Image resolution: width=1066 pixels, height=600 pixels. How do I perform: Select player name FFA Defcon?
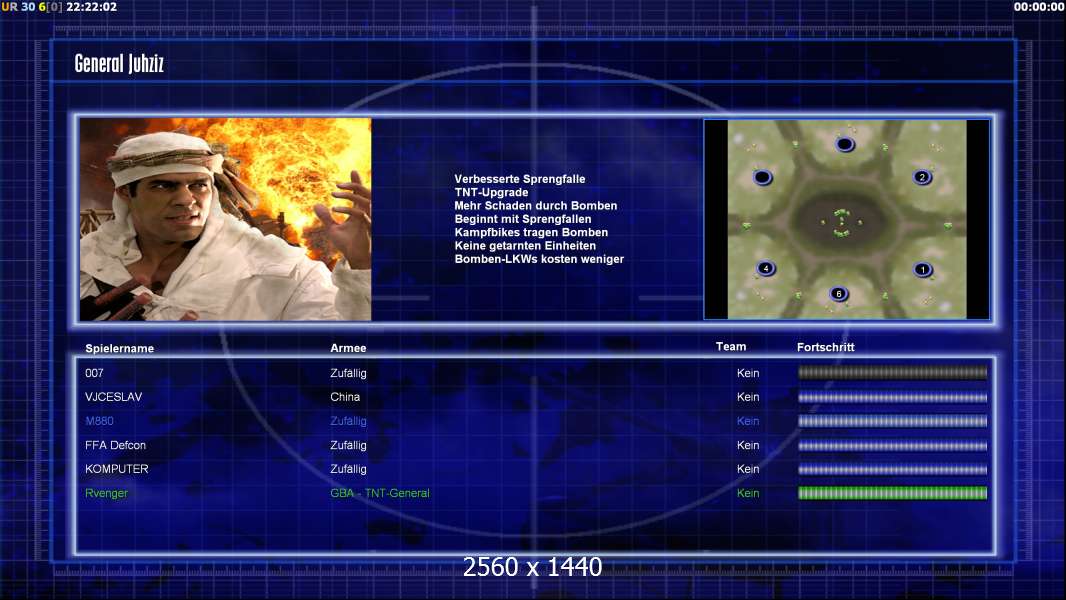click(116, 445)
